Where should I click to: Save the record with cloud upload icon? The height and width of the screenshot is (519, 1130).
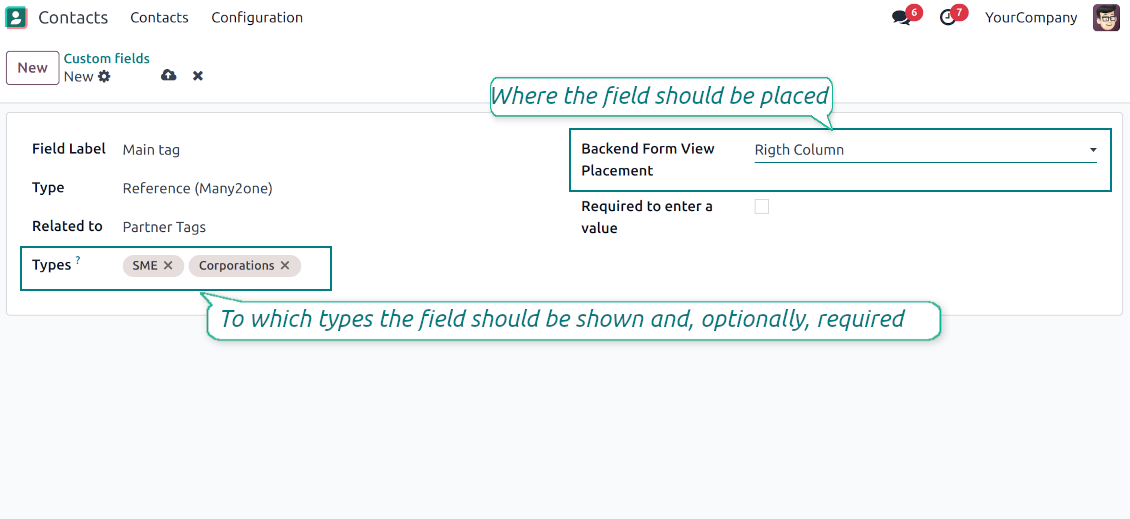169,76
